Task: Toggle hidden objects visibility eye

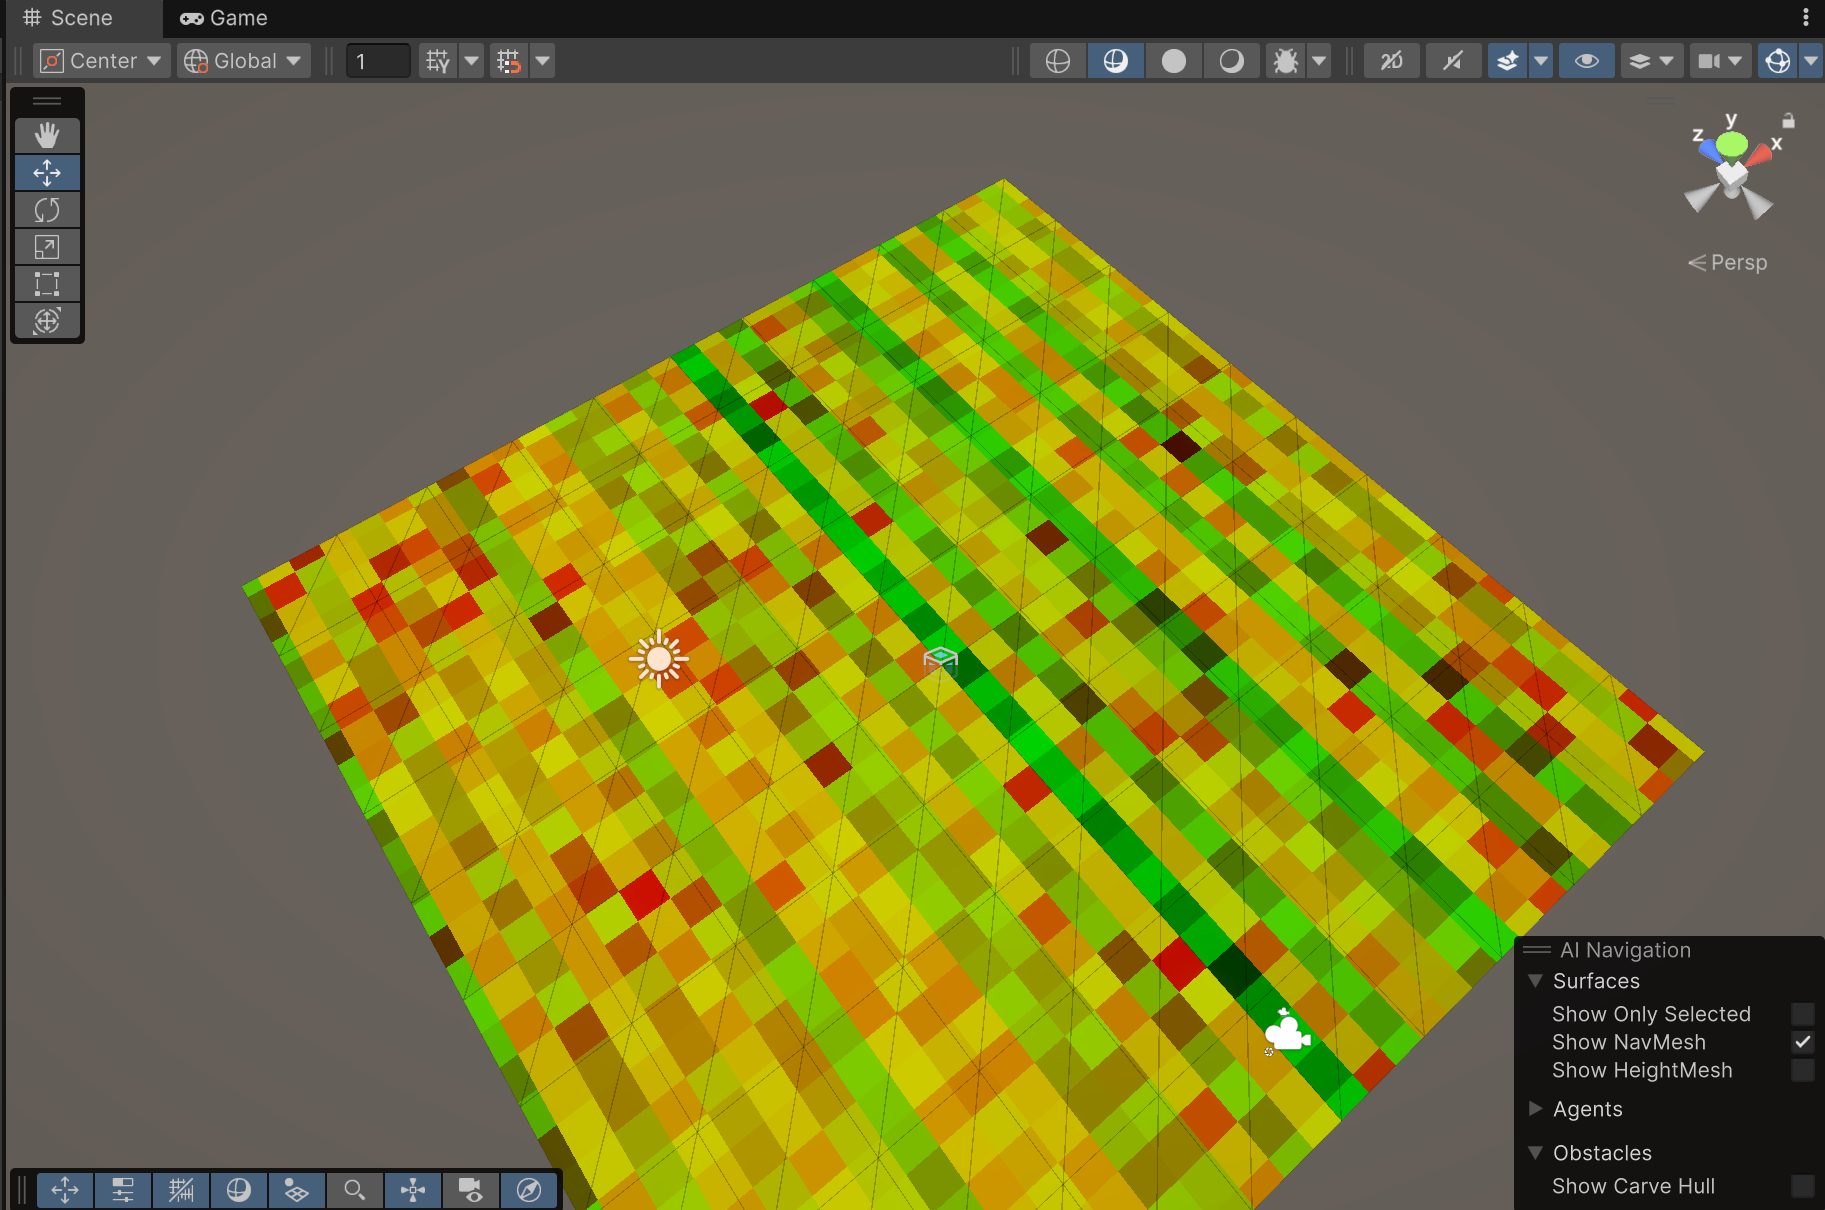Action: coord(1586,61)
